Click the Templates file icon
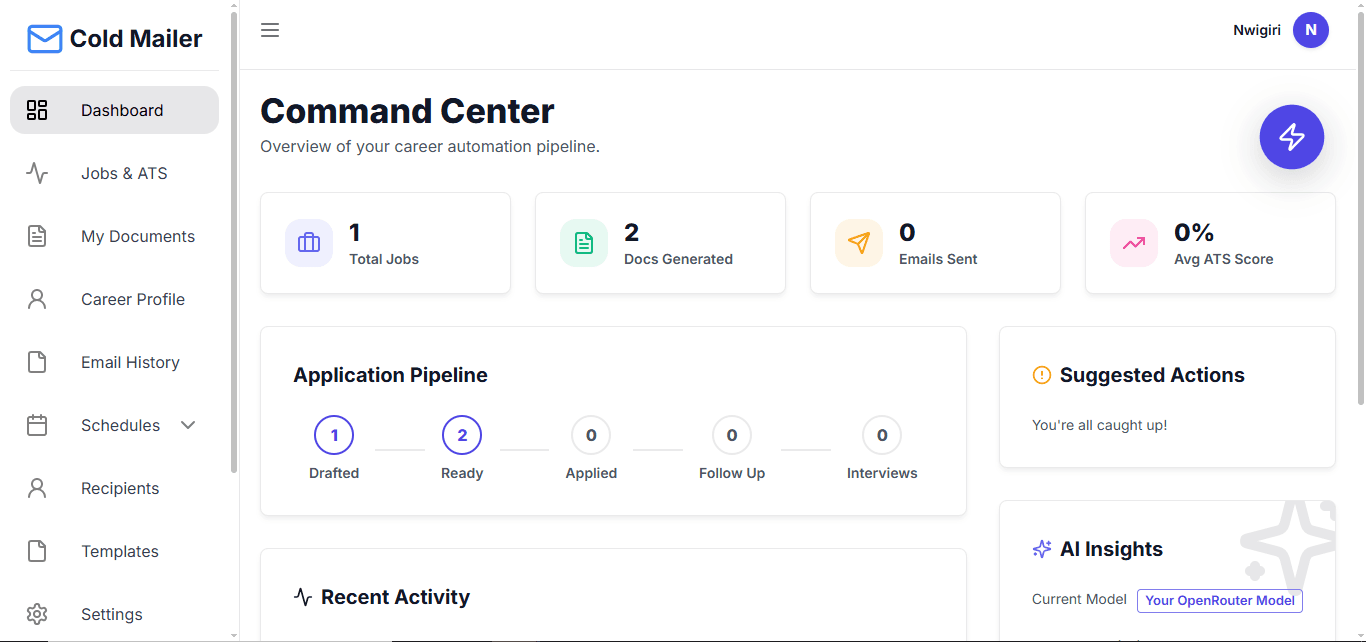The width and height of the screenshot is (1366, 642). pos(37,551)
